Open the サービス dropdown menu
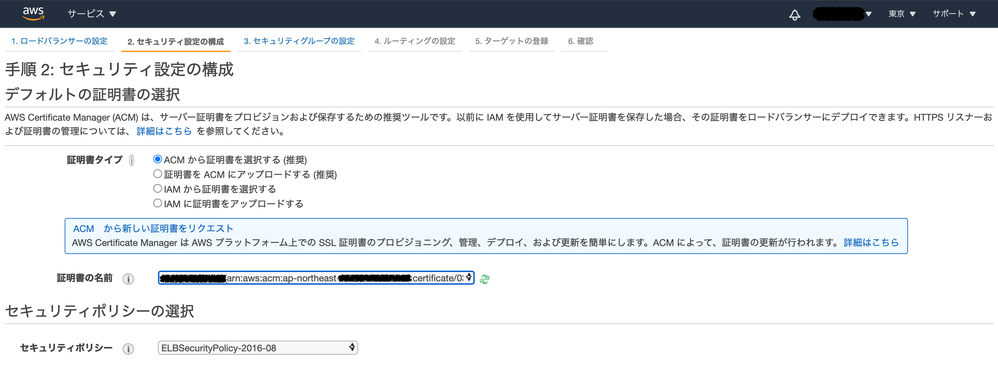 pyautogui.click(x=92, y=14)
